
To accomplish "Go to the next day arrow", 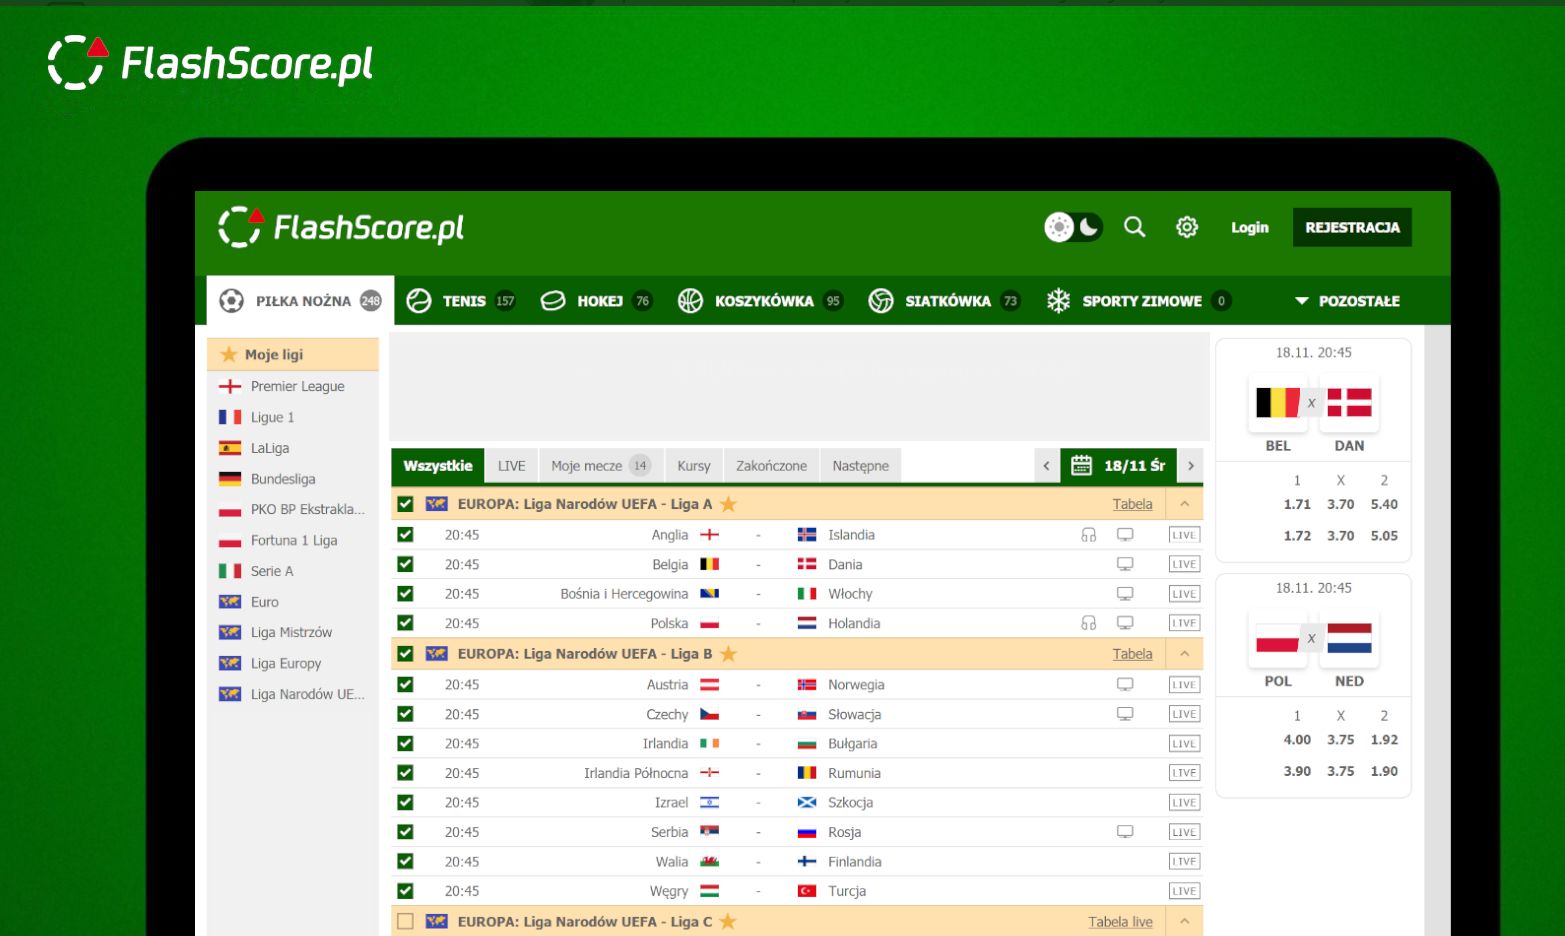I will tap(1190, 465).
